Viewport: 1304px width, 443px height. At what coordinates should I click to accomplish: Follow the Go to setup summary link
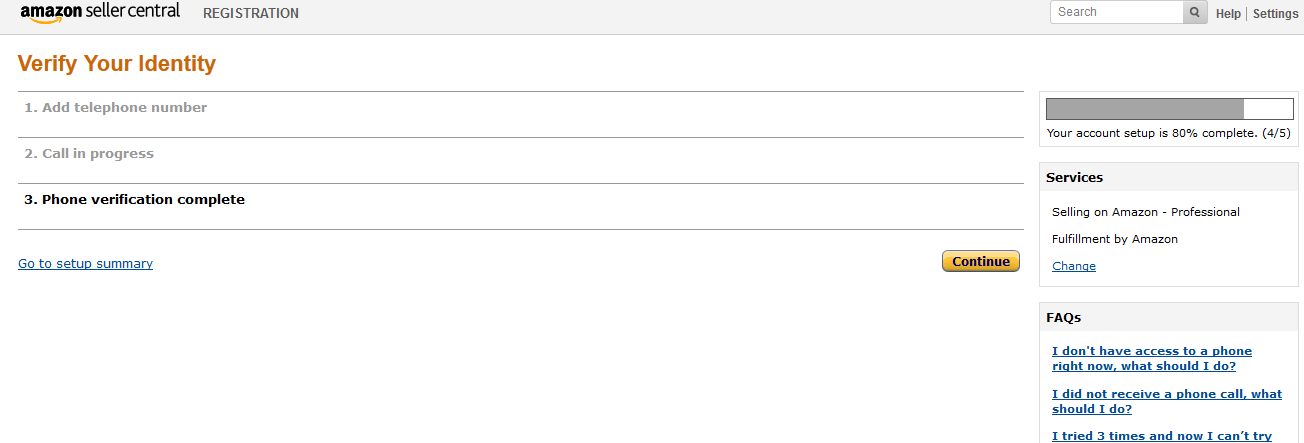click(85, 264)
